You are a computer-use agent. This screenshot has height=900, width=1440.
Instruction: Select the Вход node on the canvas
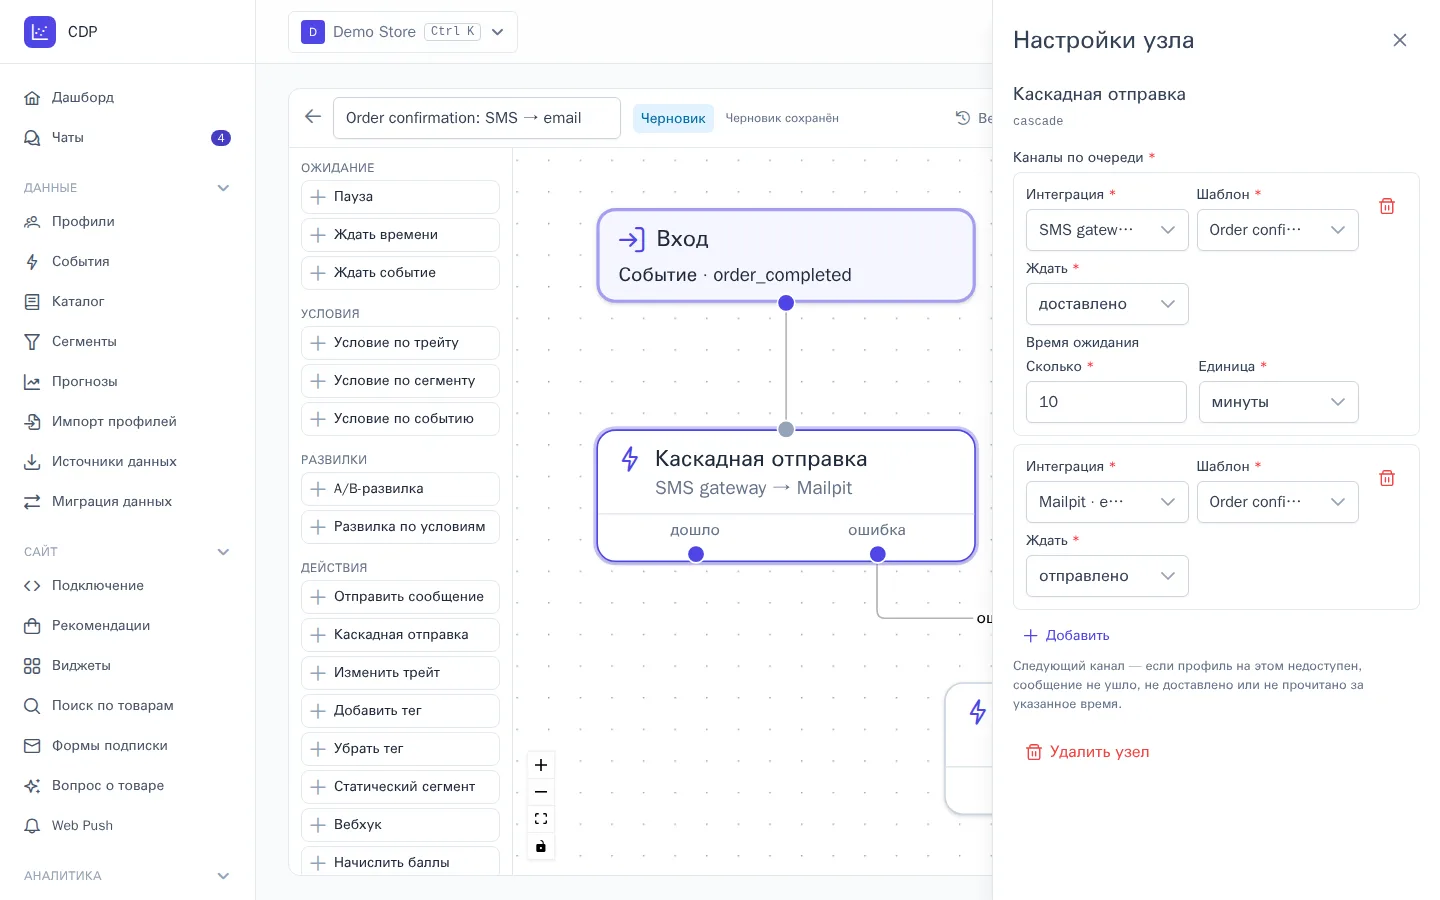click(x=786, y=255)
